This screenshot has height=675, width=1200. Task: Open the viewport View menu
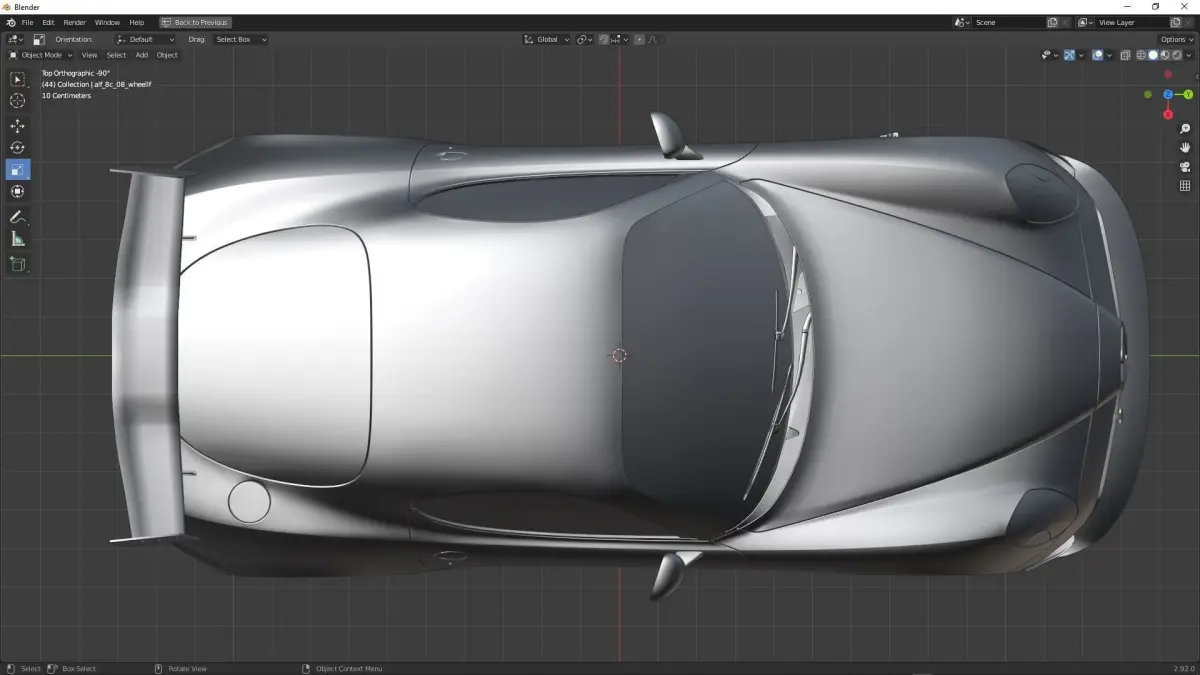(x=89, y=55)
